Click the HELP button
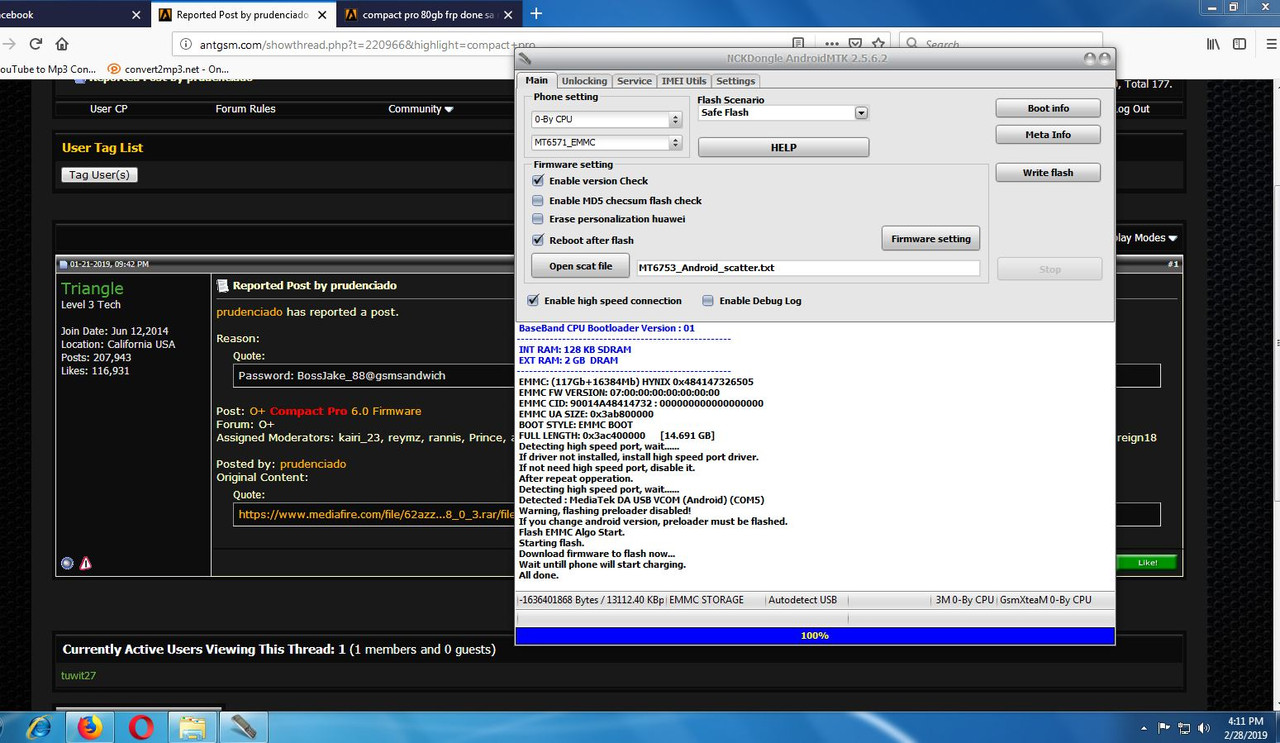Screen dimensions: 1280x743 [x=783, y=147]
